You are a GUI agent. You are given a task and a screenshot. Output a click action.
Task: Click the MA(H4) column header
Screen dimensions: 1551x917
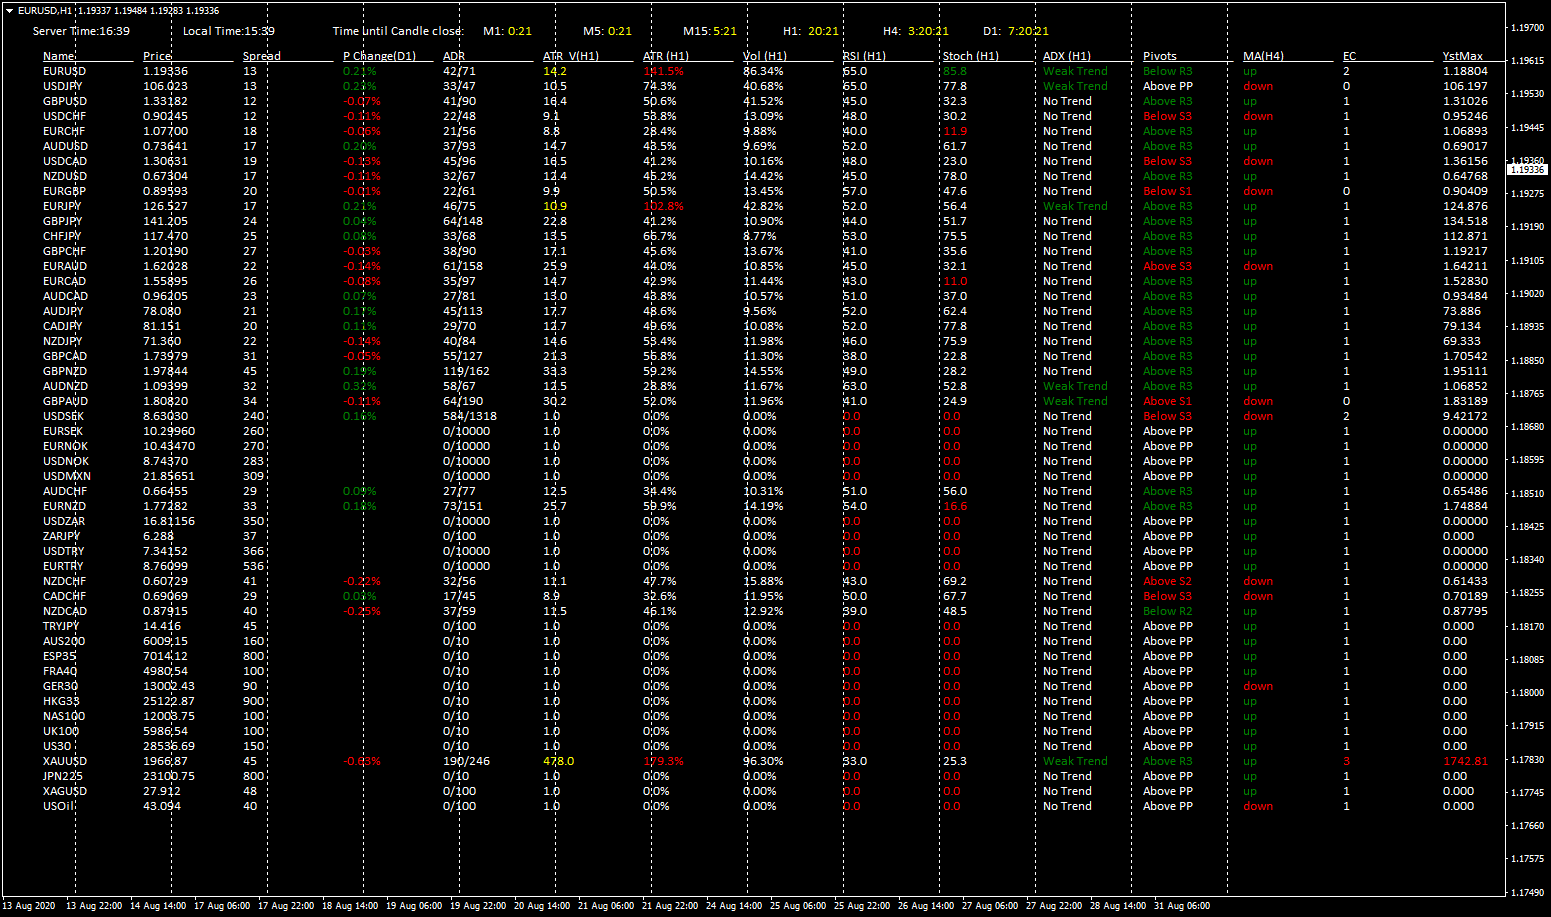(1263, 56)
